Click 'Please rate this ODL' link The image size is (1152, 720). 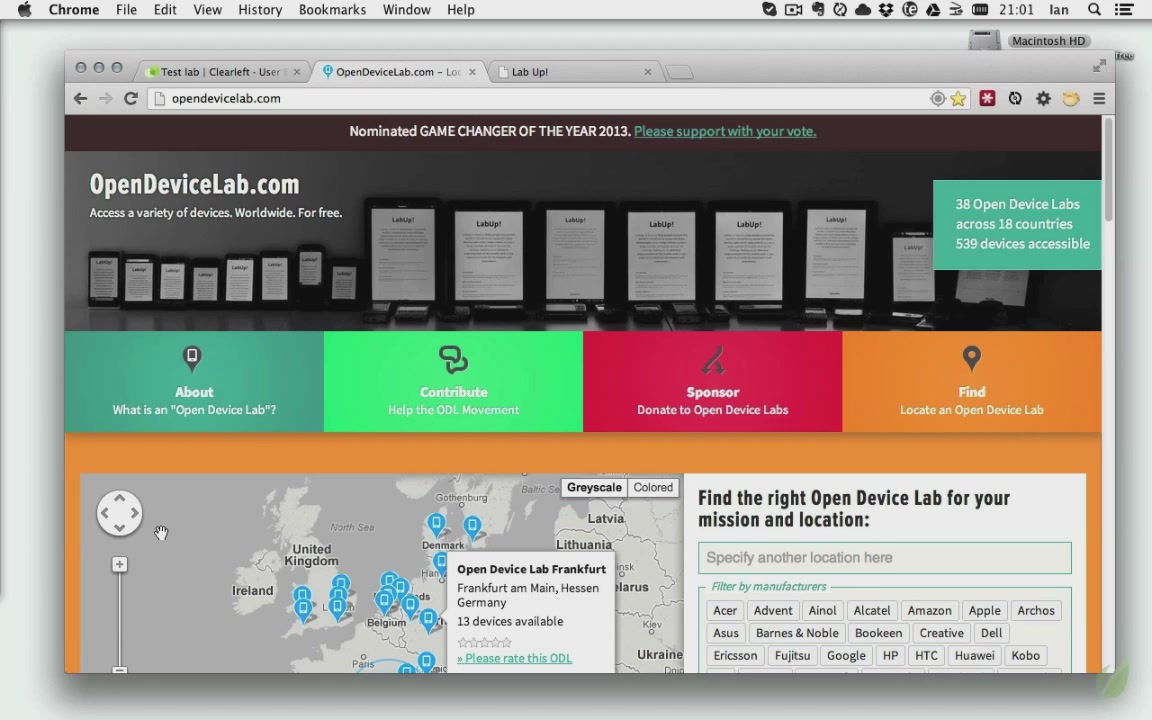tap(514, 658)
